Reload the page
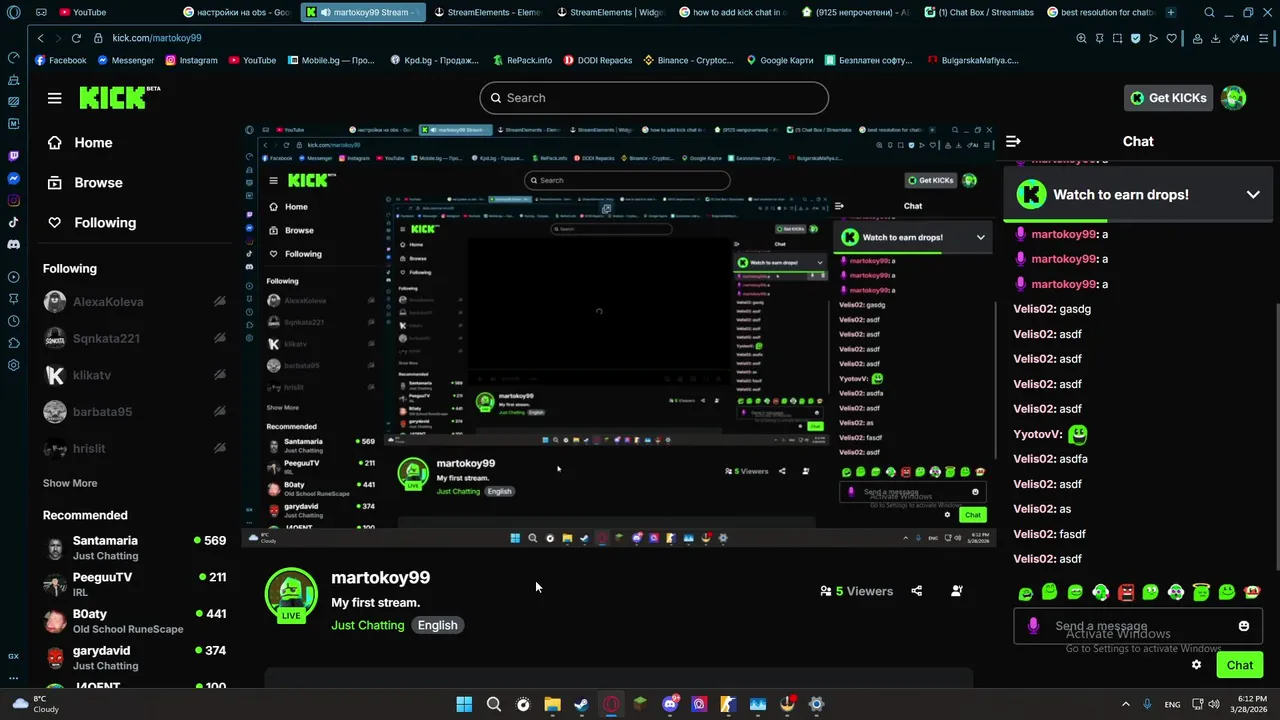This screenshot has width=1280, height=720. click(76, 38)
